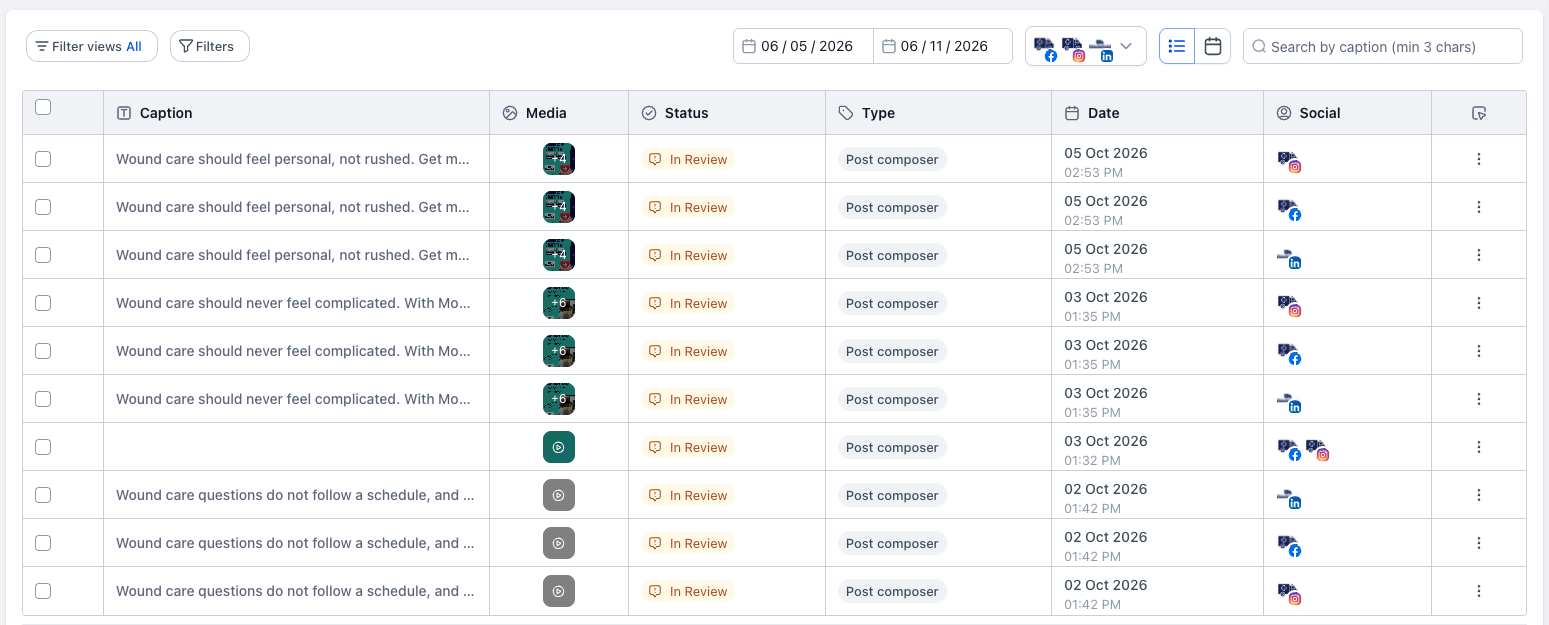Open three-dot menu for 02 Oct LinkedIn post
The width and height of the screenshot is (1549, 625).
point(1479,495)
